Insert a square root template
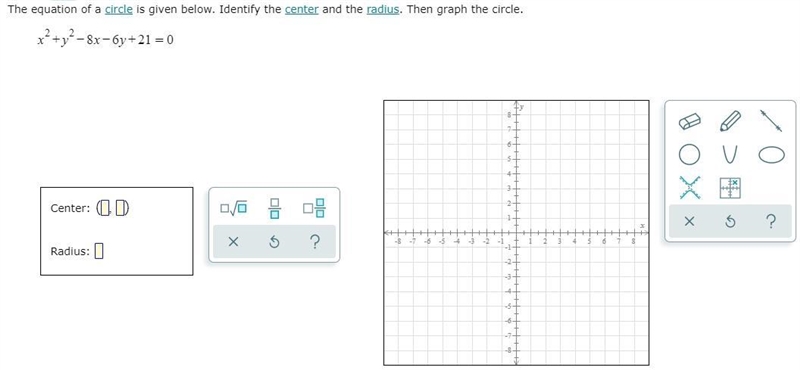 click(234, 208)
